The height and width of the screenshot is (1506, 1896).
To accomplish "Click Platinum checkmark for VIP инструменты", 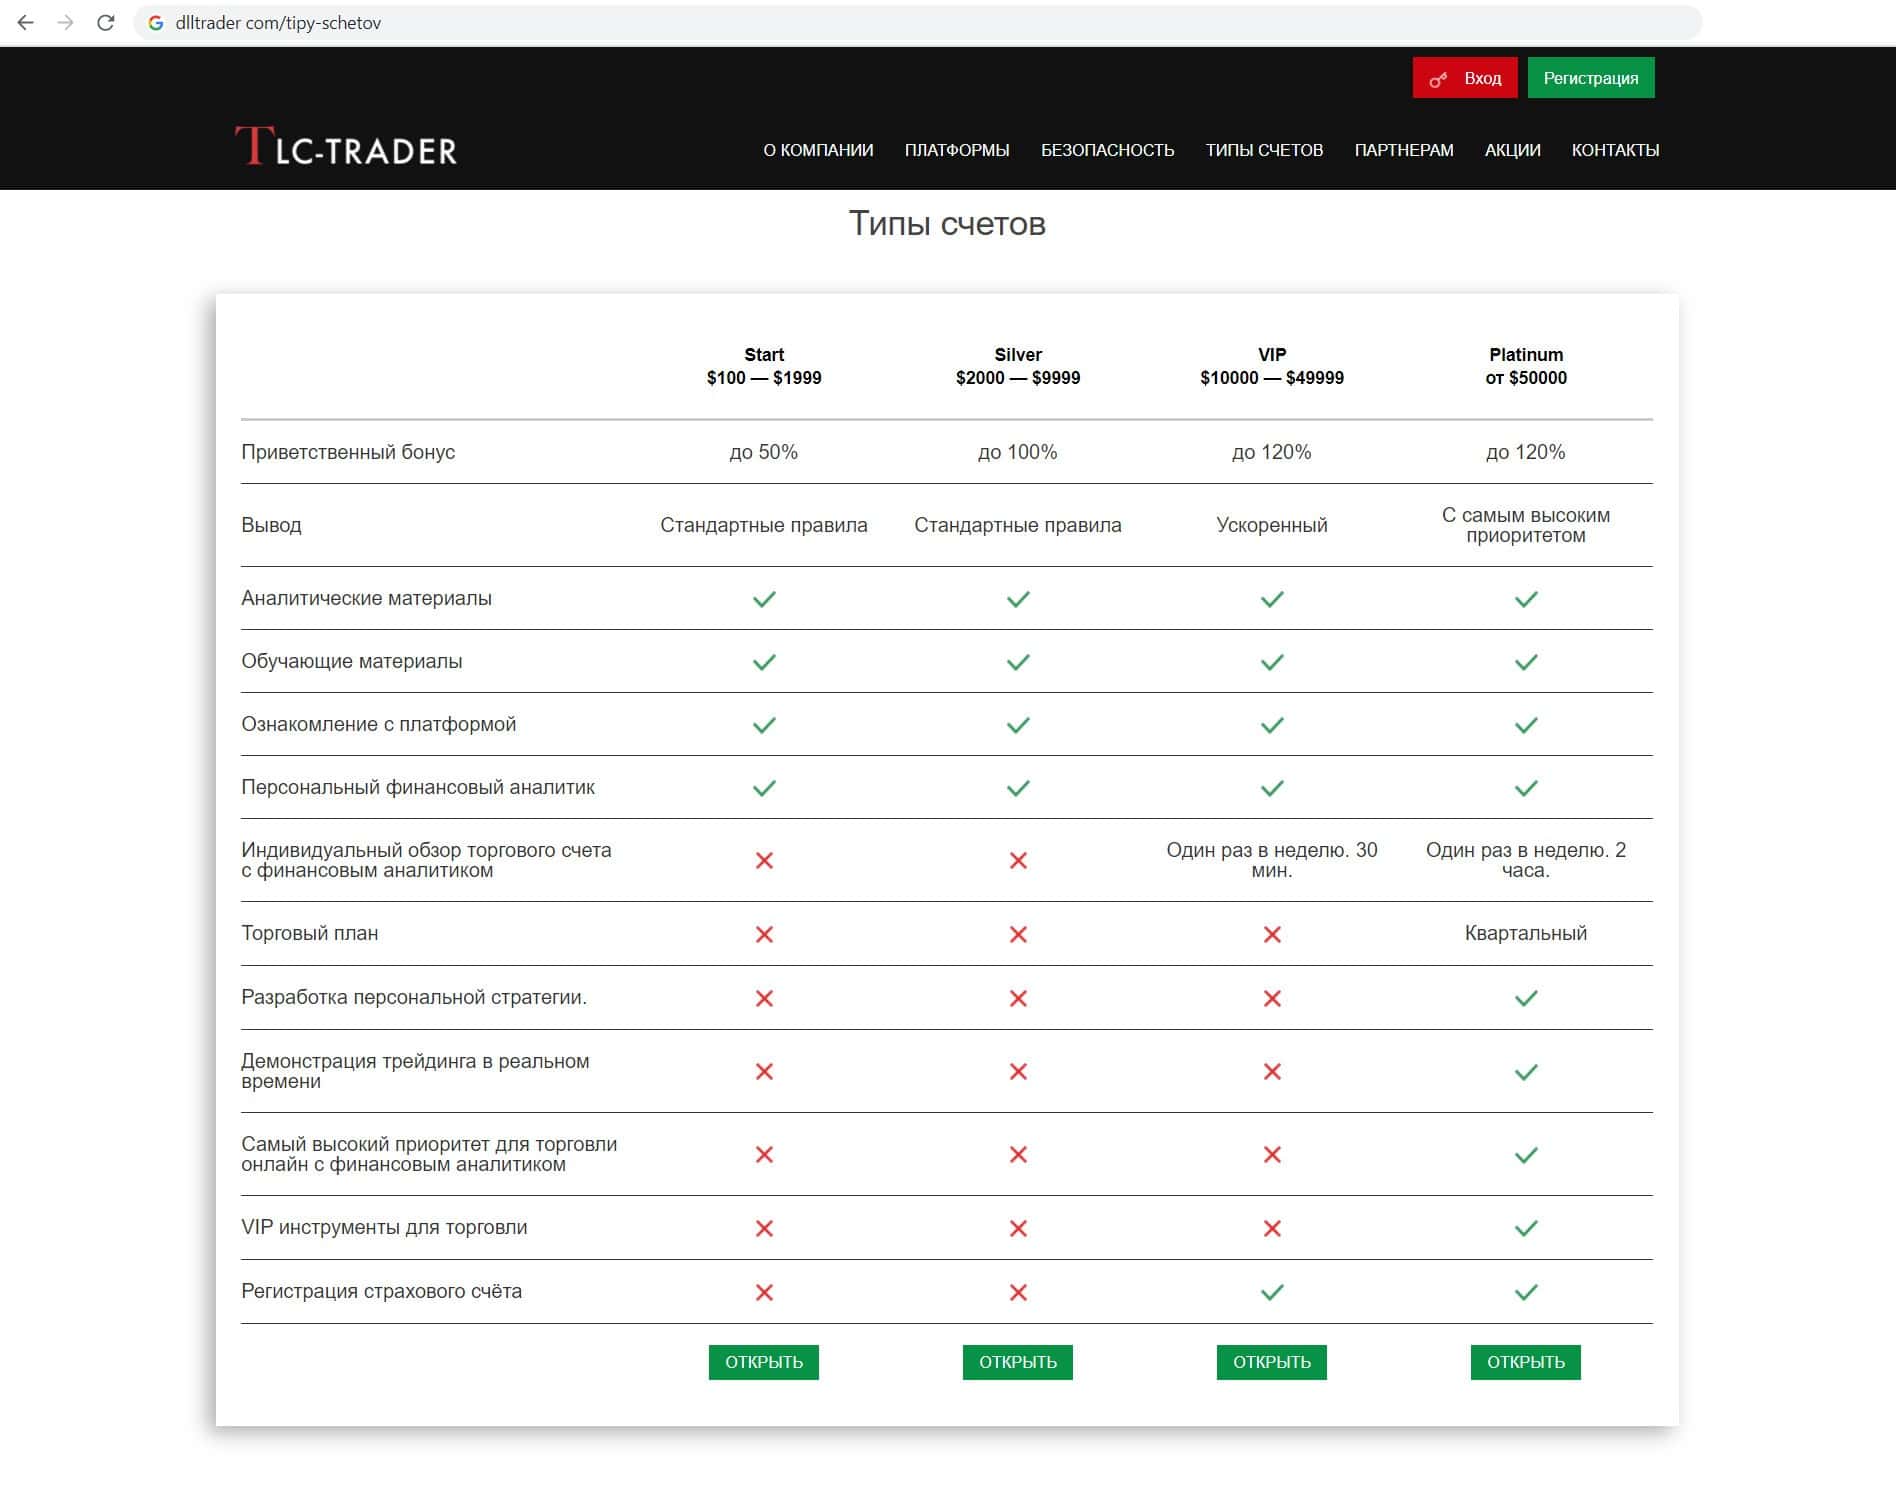I will pos(1526,1228).
